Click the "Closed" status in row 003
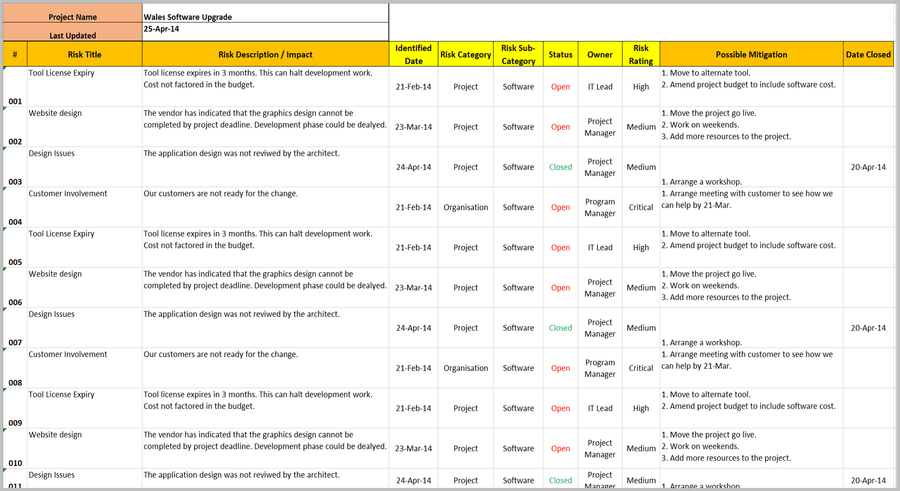 pos(560,167)
